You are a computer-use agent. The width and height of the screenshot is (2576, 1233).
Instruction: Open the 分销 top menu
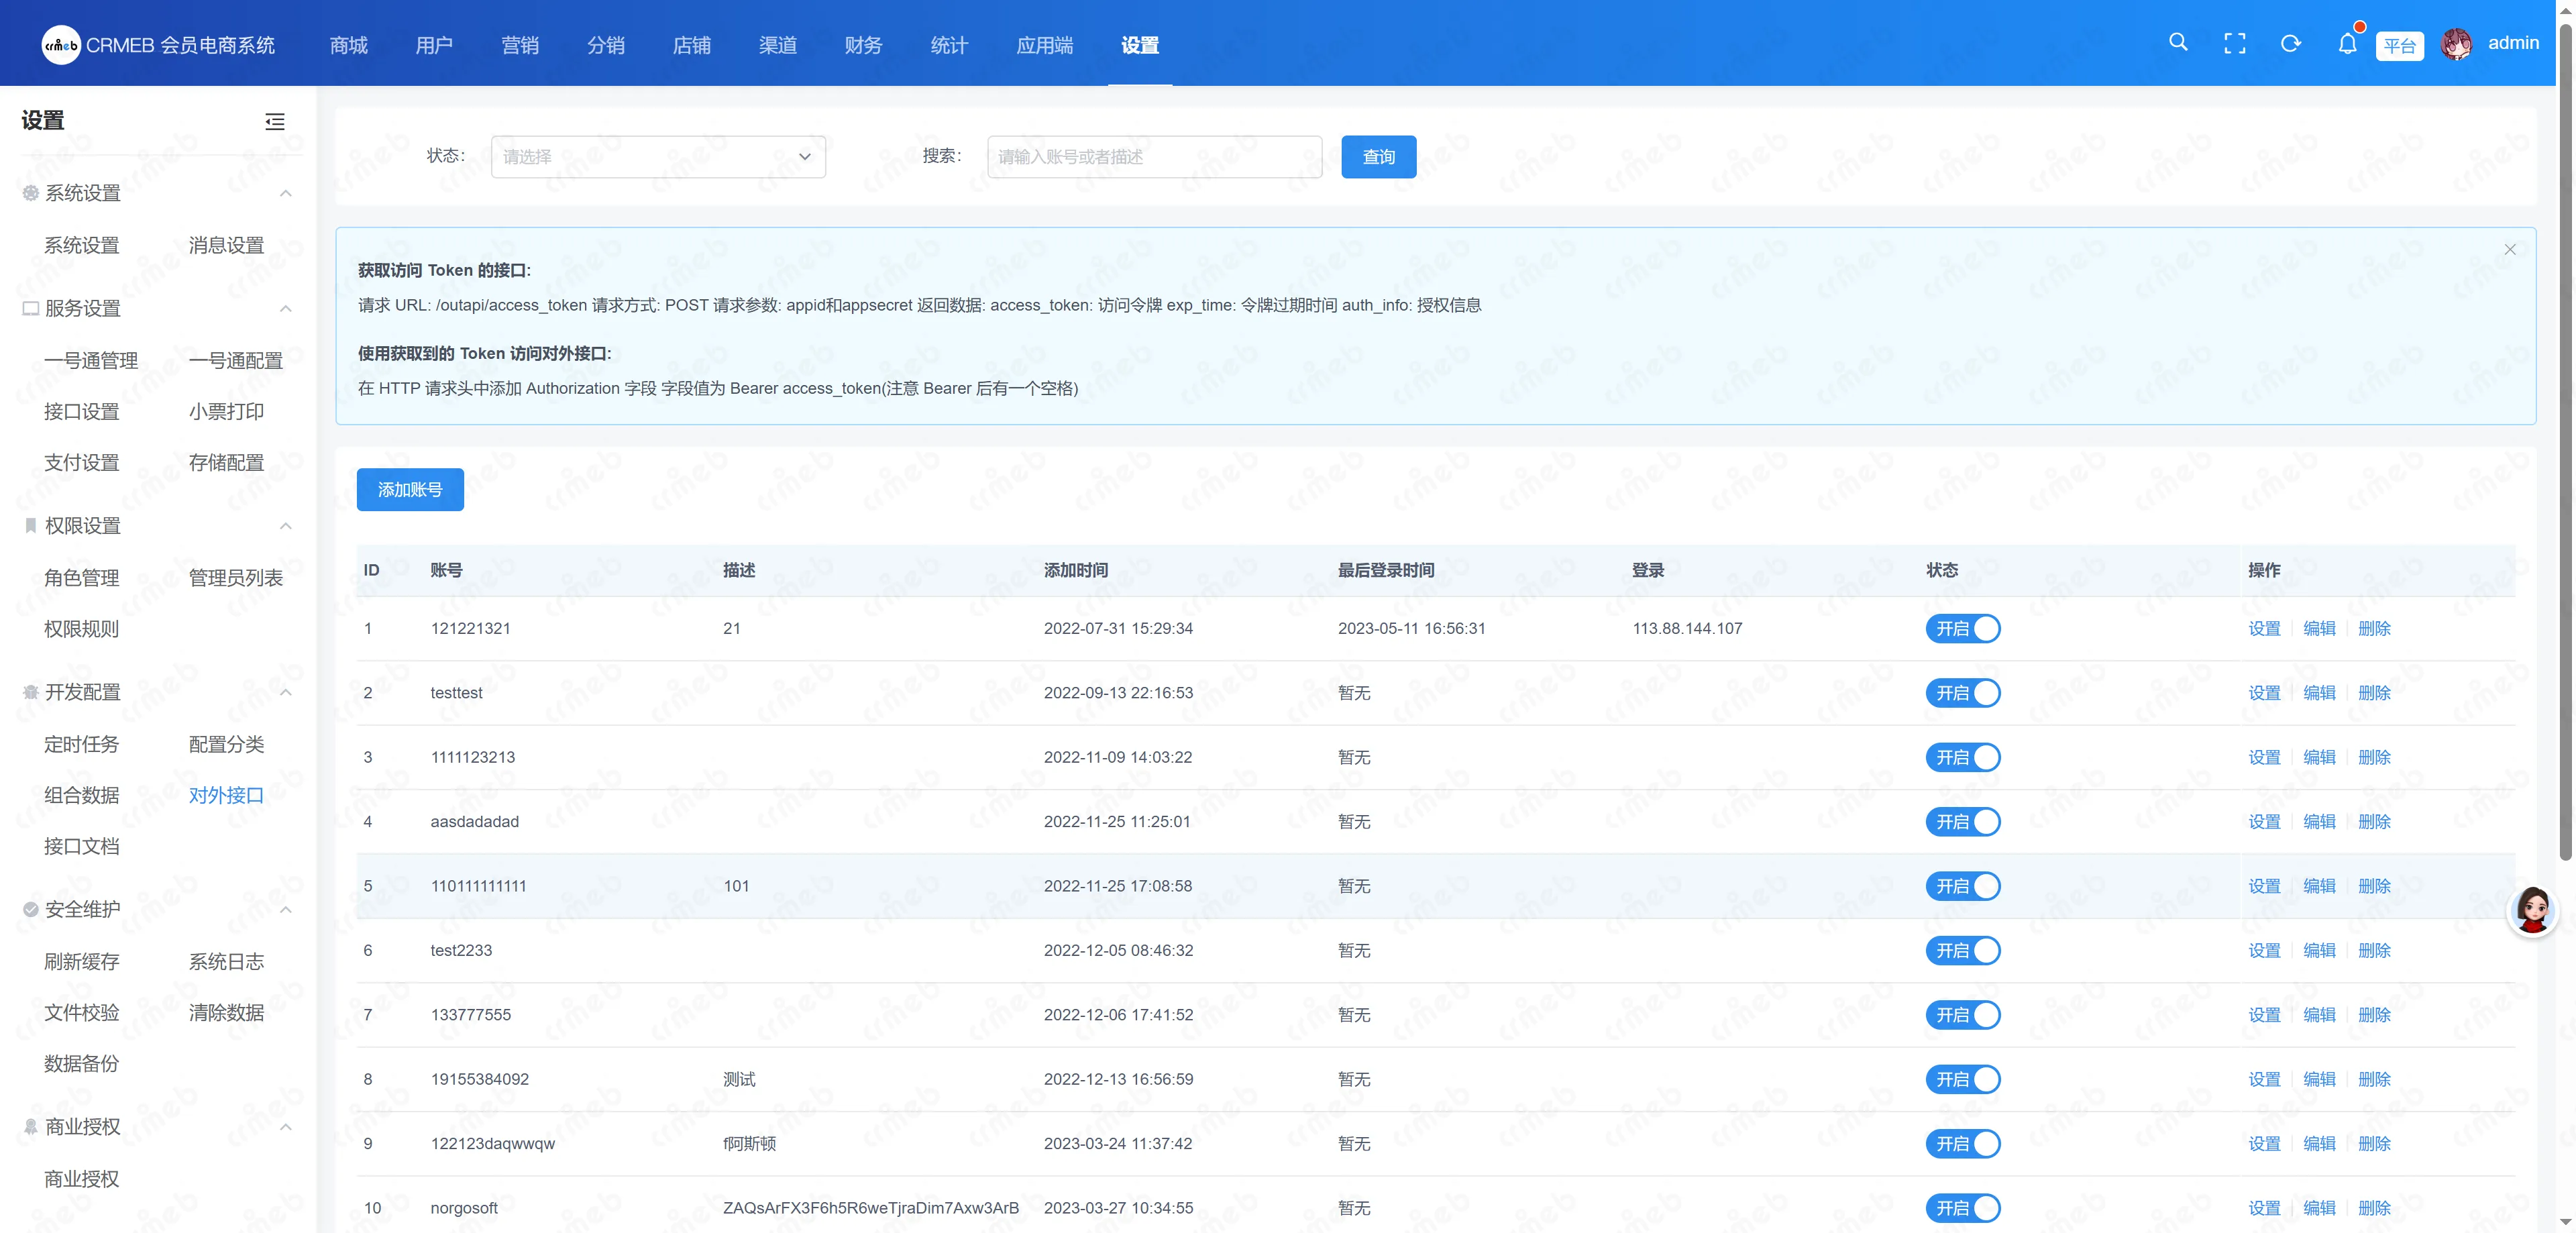pyautogui.click(x=606, y=45)
